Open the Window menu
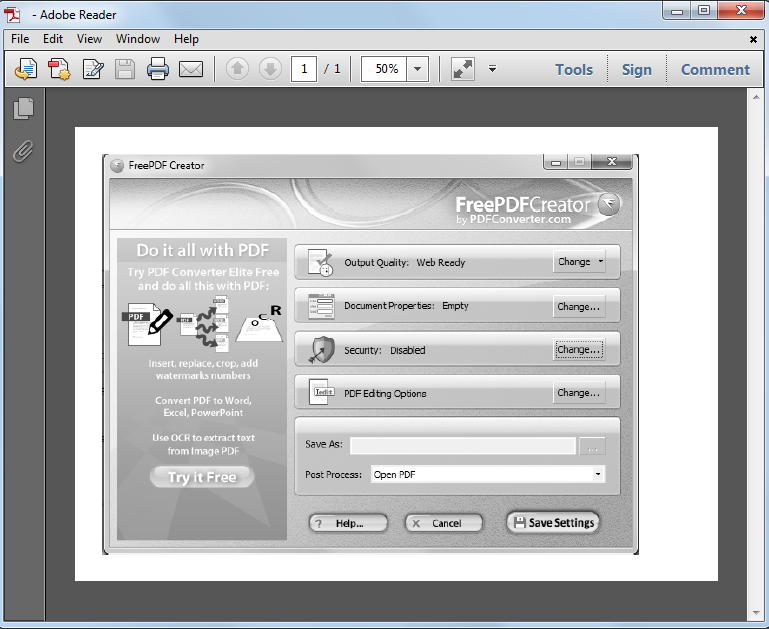Image resolution: width=769 pixels, height=629 pixels. pyautogui.click(x=138, y=39)
